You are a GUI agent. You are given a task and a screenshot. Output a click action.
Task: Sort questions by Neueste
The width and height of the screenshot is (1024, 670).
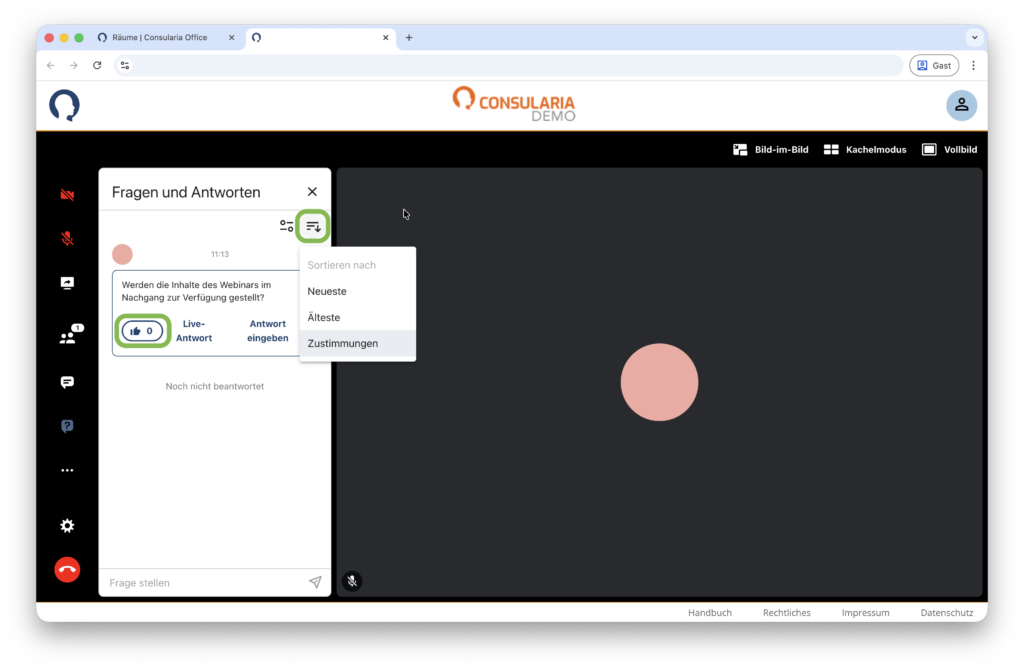(x=327, y=291)
